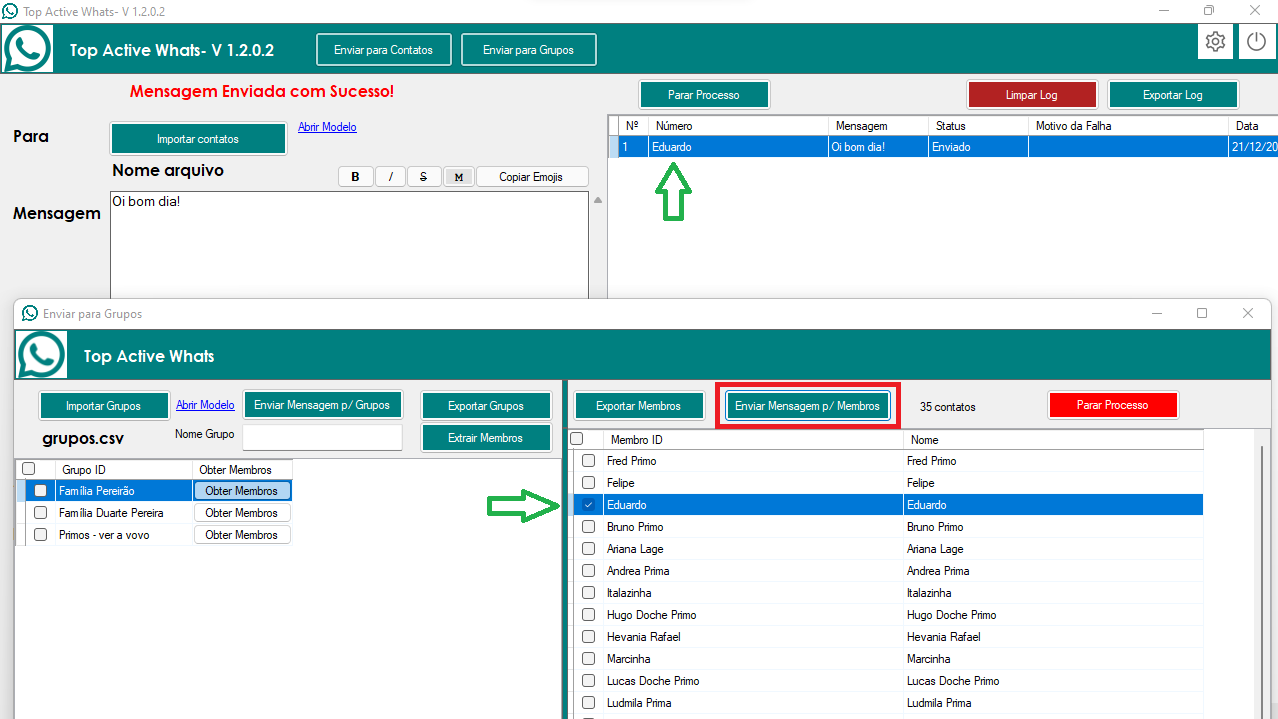Image resolution: width=1278 pixels, height=719 pixels.
Task: Click Exportar Log button
Action: coord(1173,95)
